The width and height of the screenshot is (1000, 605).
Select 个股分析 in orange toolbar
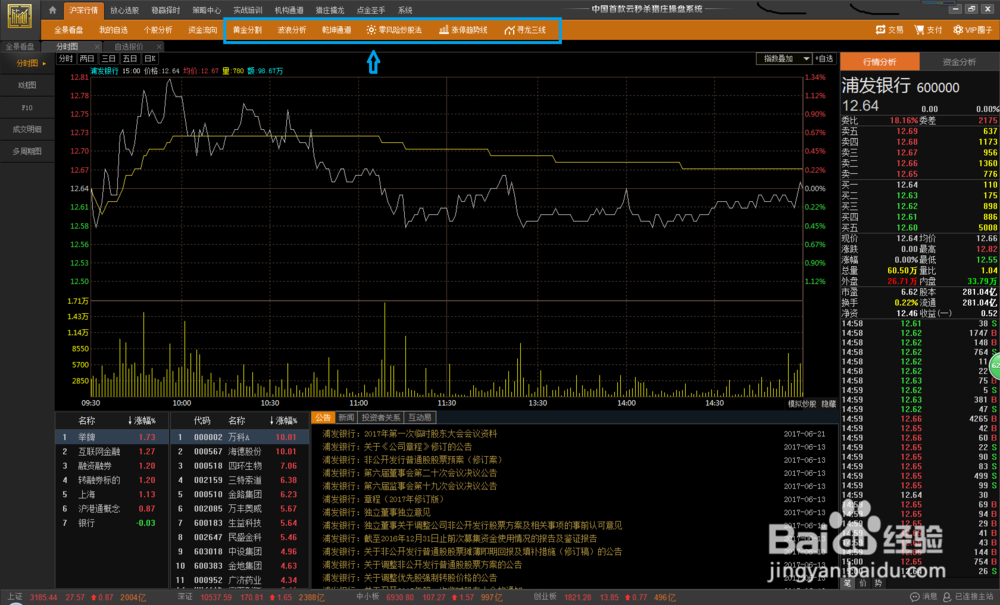(x=158, y=30)
